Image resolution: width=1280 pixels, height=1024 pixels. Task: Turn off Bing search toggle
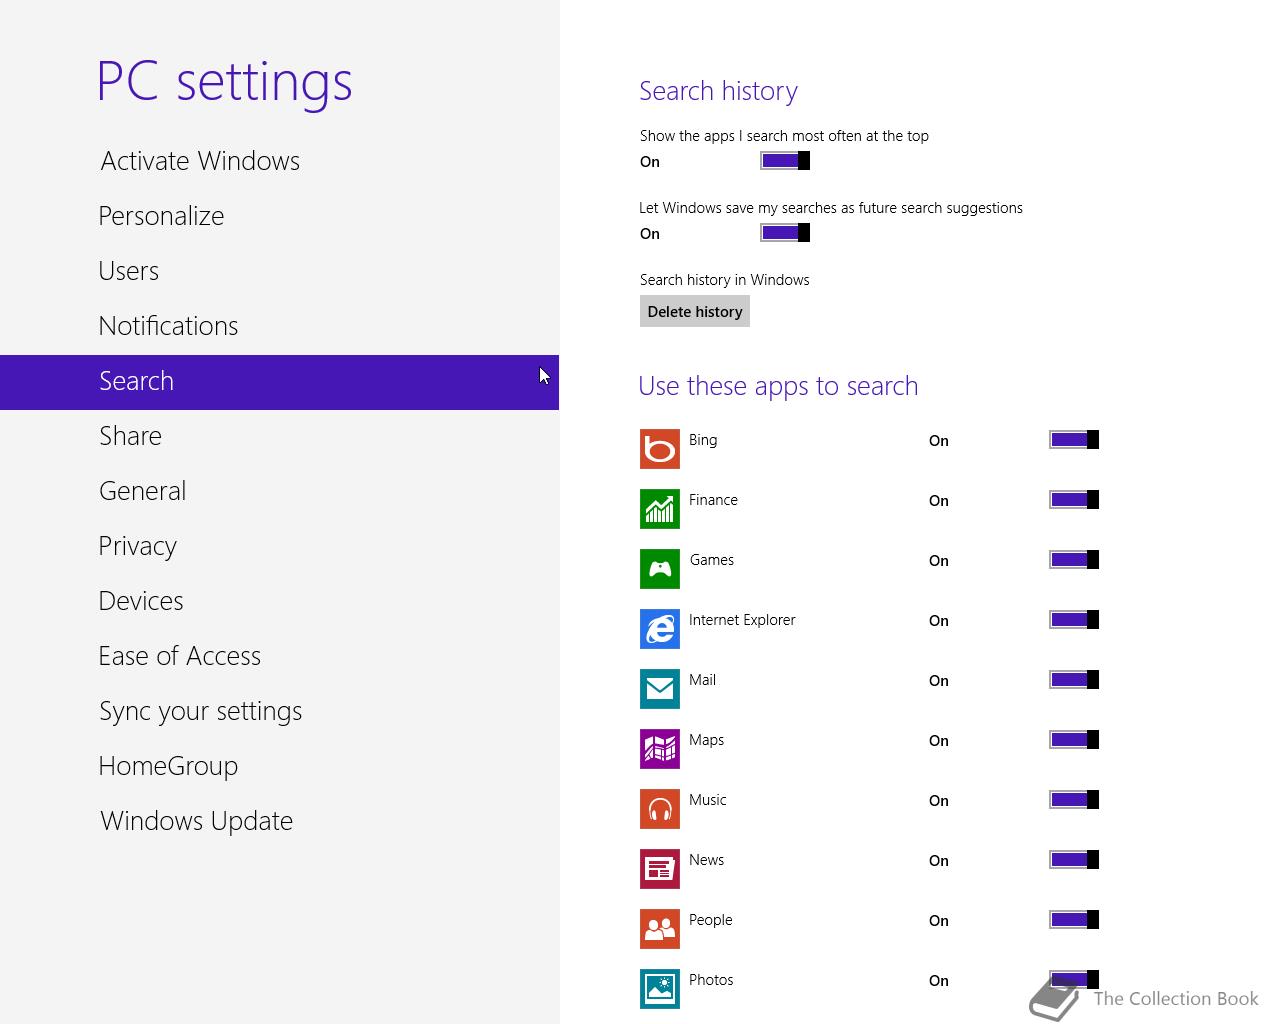click(1074, 440)
